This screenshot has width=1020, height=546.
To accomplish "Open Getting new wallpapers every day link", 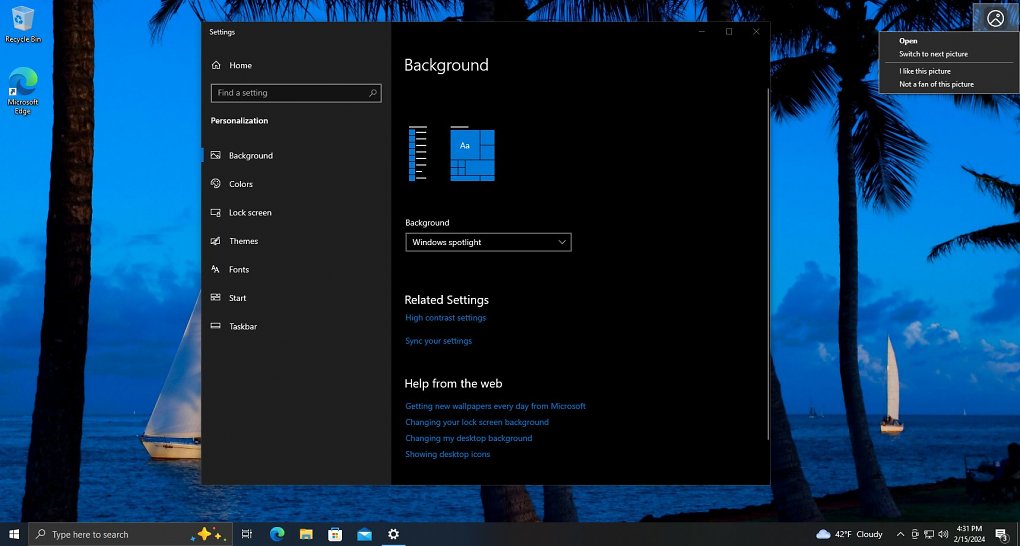I will [x=495, y=406].
